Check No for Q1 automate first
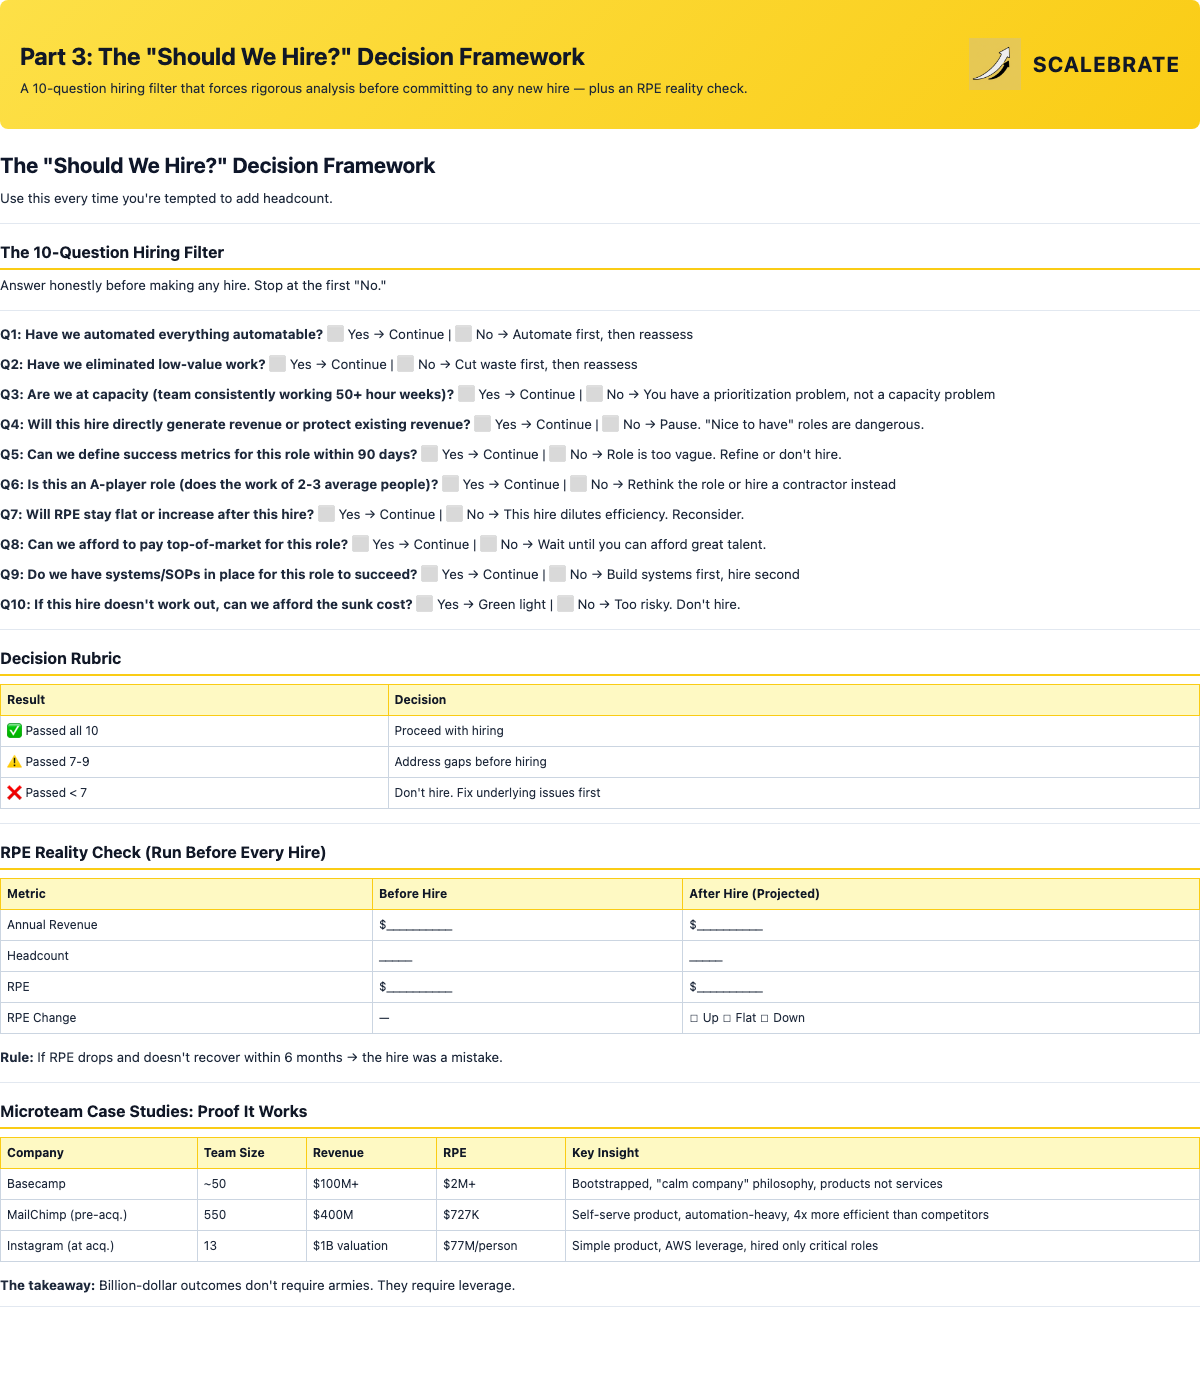The image size is (1200, 1400). click(464, 334)
